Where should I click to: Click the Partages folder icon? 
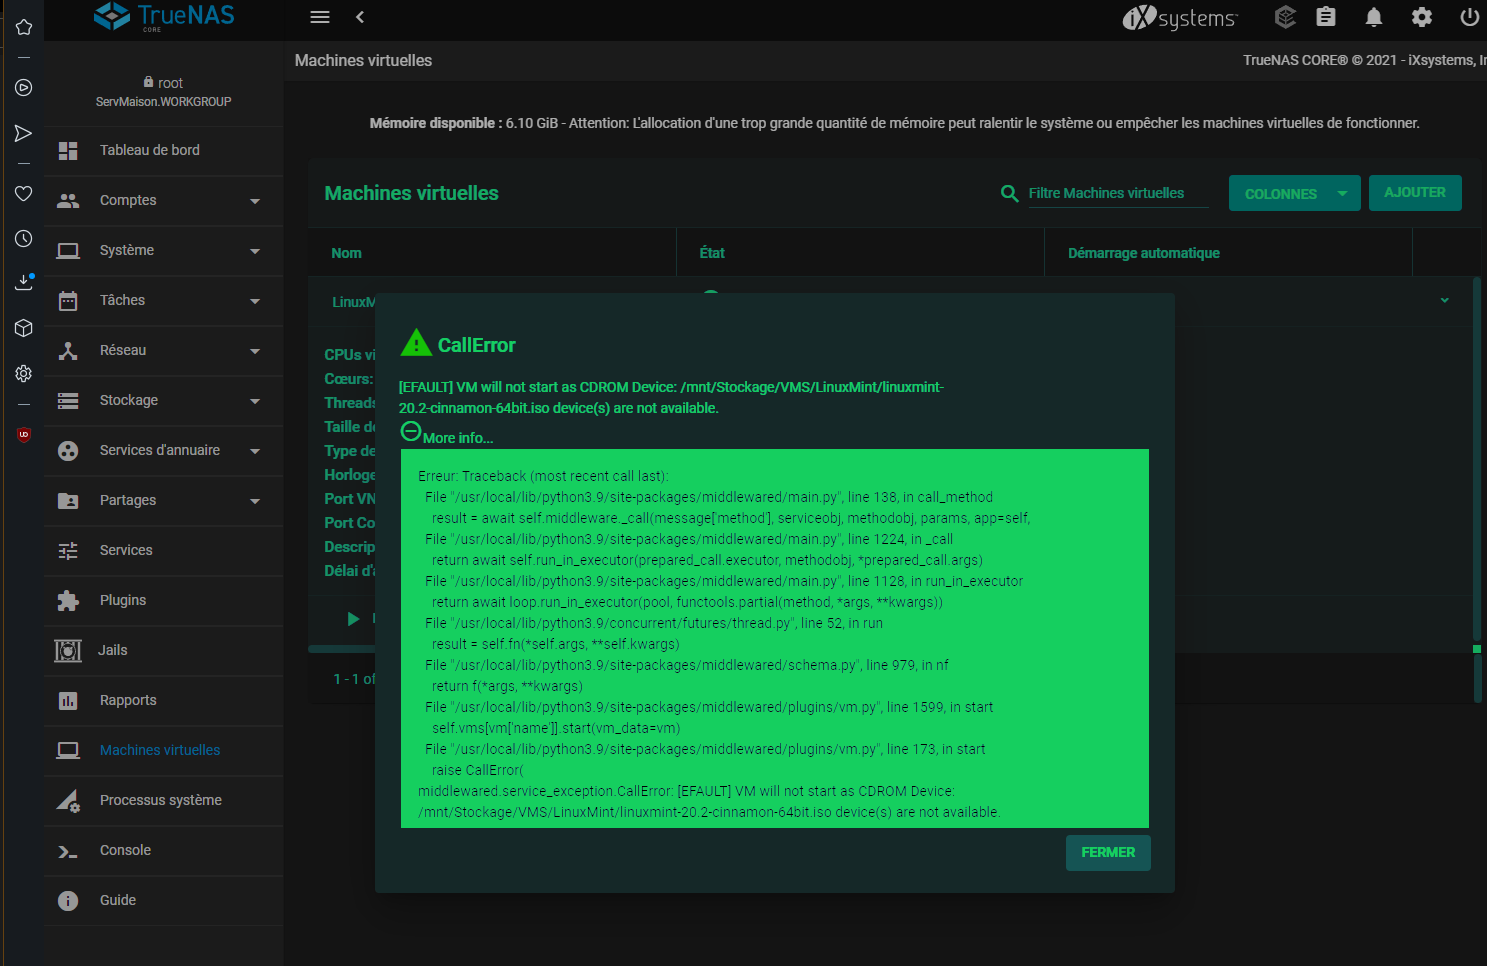coord(68,501)
